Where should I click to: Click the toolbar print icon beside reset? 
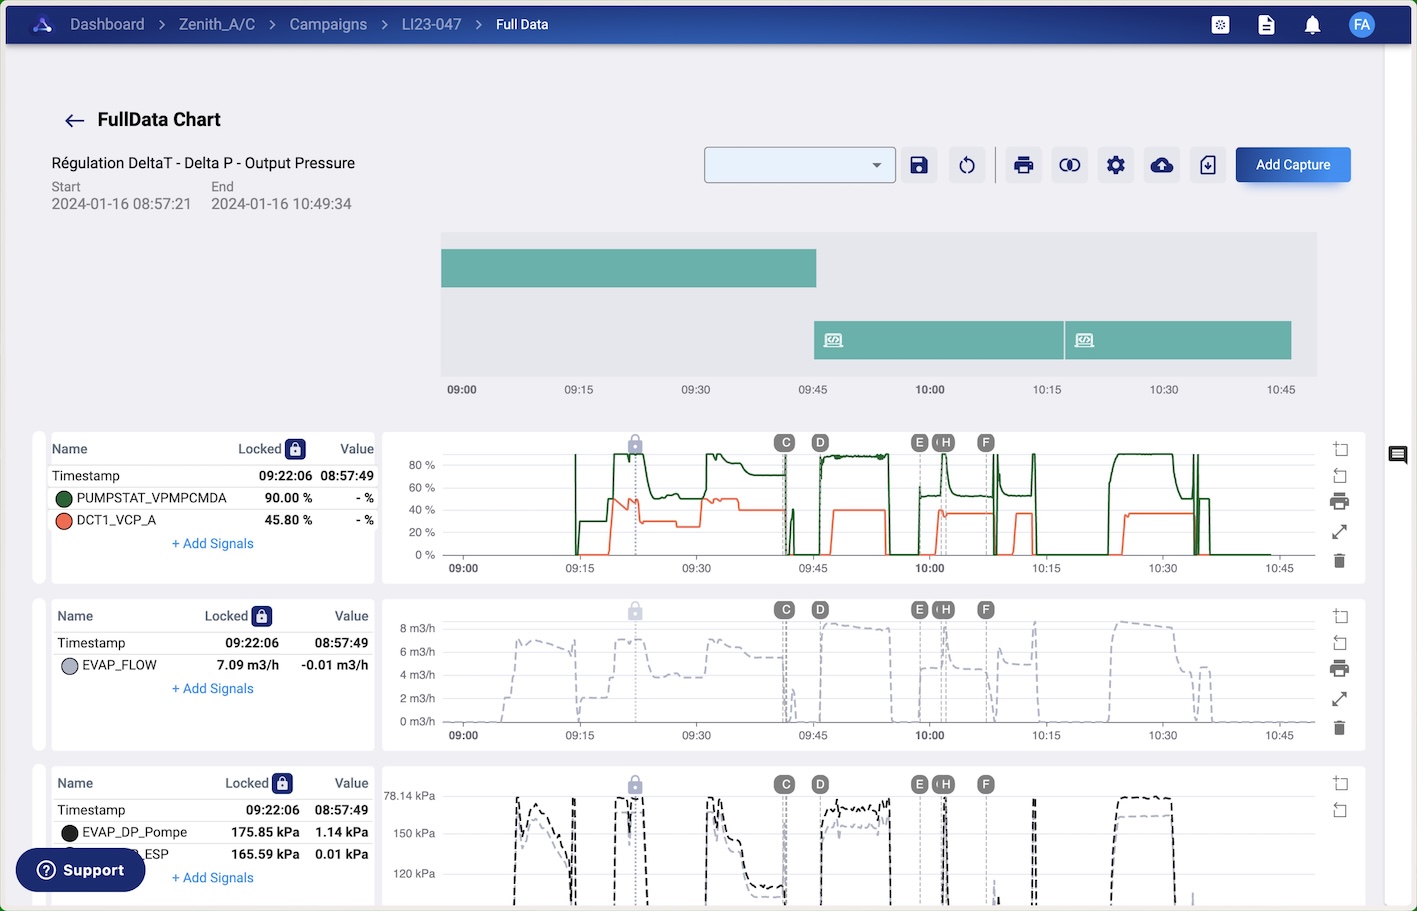[x=1023, y=165]
